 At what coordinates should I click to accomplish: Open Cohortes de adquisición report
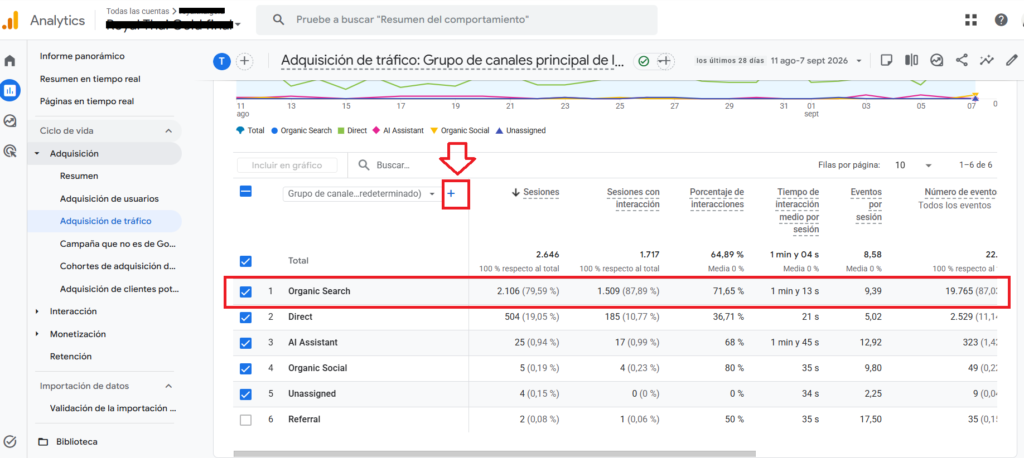tap(118, 267)
